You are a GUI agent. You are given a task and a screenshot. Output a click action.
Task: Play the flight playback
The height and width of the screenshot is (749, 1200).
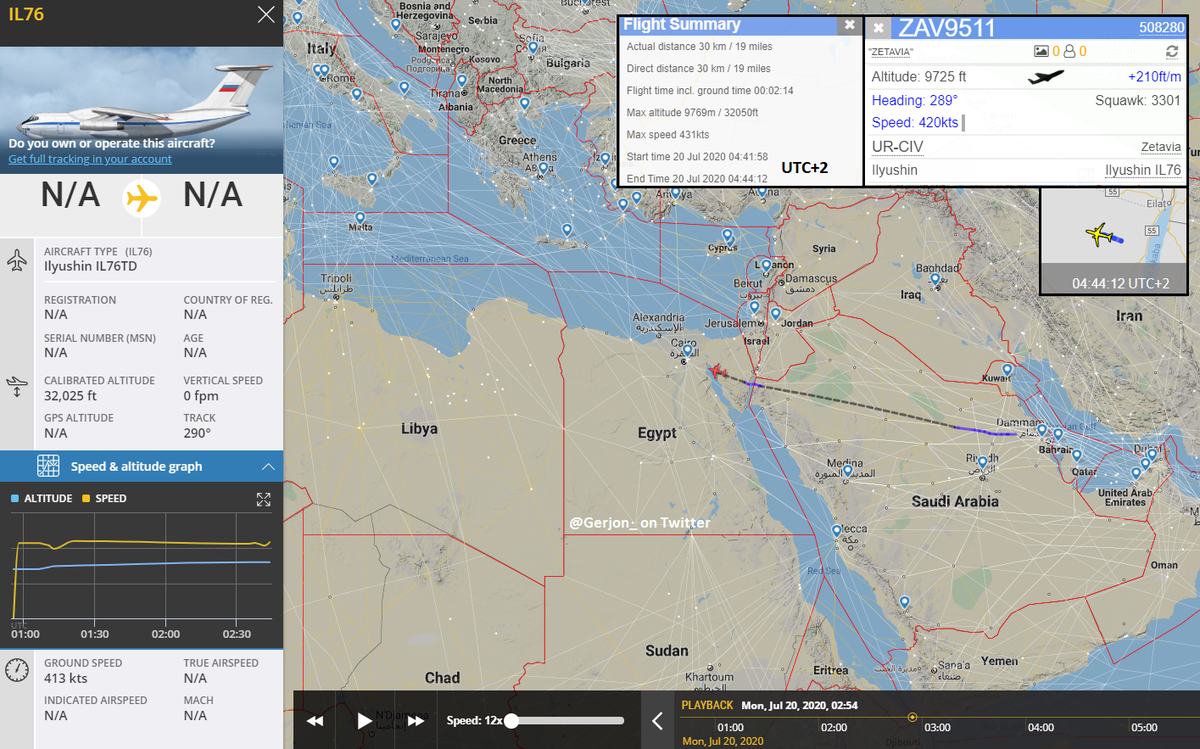[365, 720]
